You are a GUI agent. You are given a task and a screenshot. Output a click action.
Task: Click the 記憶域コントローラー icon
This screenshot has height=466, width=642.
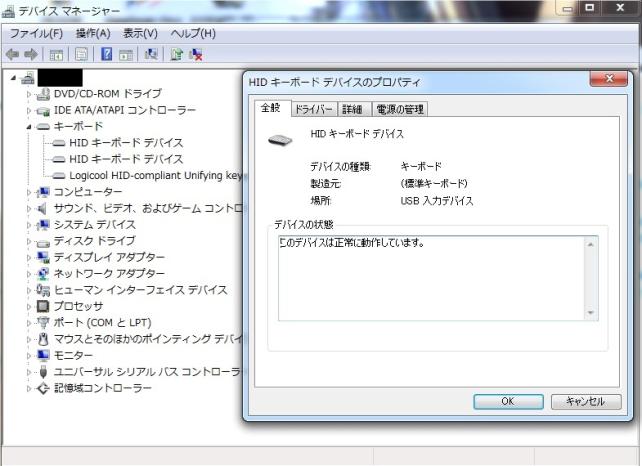point(43,388)
